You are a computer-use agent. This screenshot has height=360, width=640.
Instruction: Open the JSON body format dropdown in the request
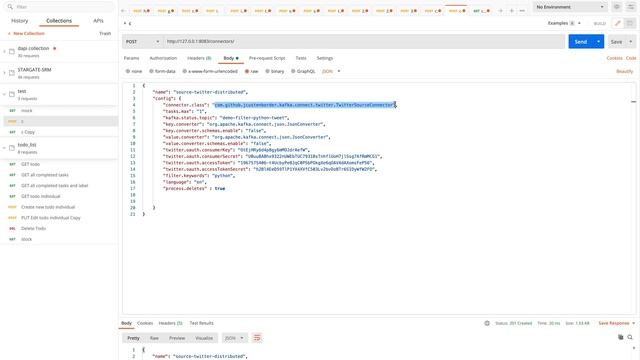[331, 71]
